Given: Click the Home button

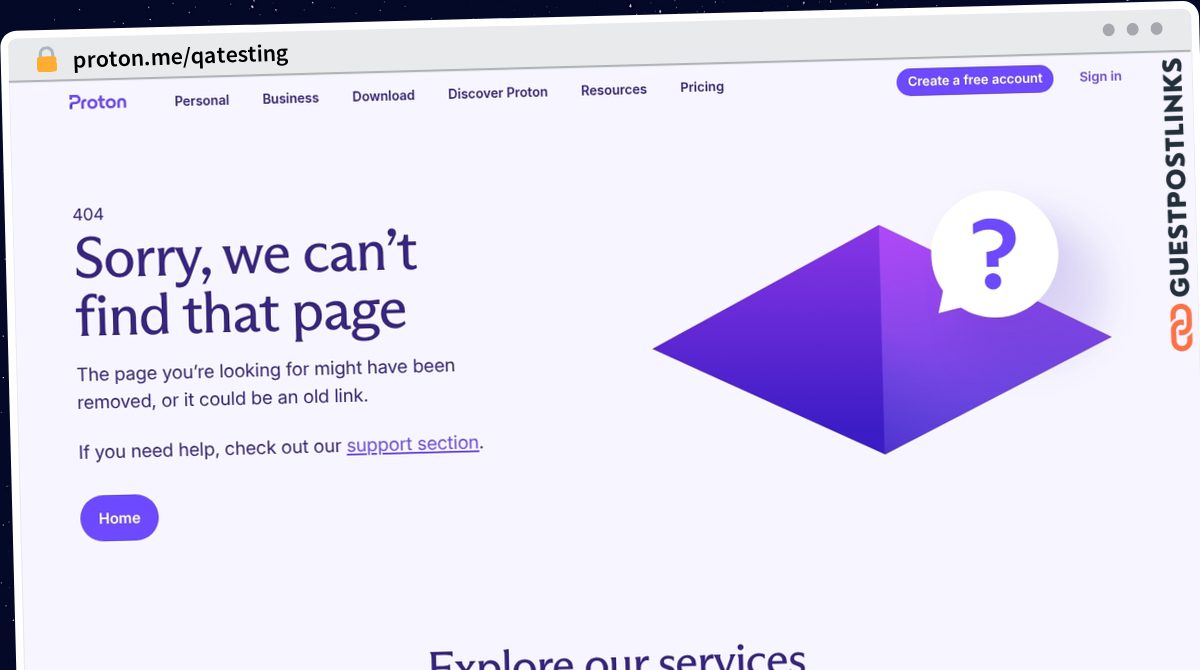Looking at the screenshot, I should 119,518.
